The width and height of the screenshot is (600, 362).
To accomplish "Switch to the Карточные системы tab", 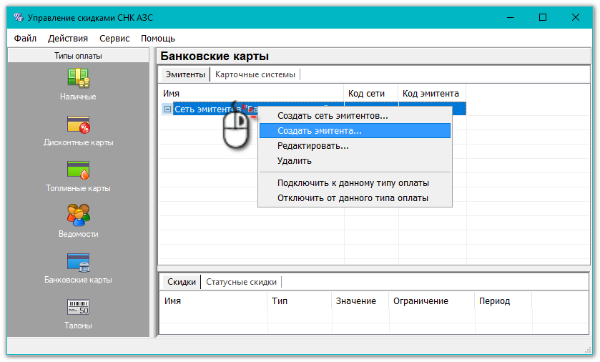I will click(x=255, y=74).
